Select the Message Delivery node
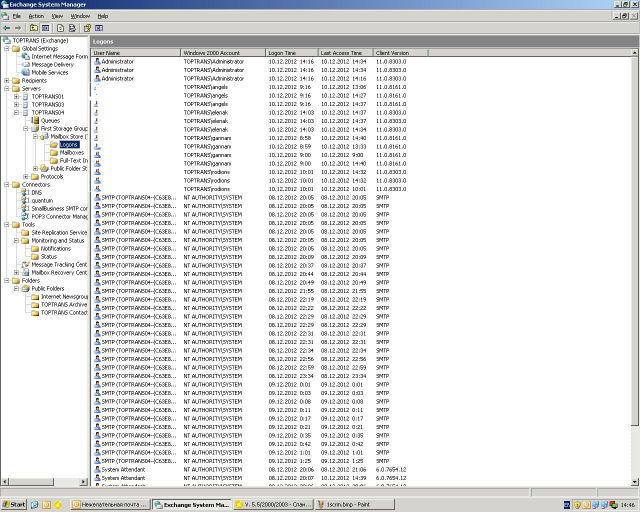This screenshot has height=512, width=640. point(52,65)
